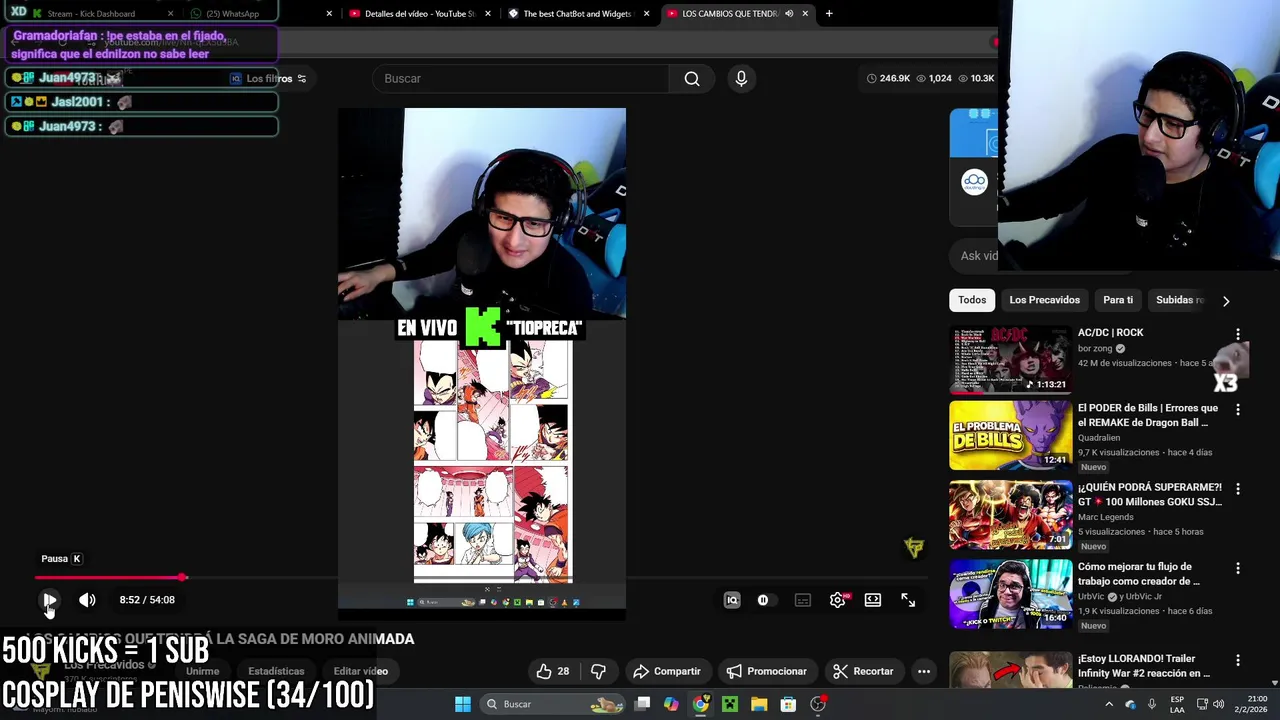The height and width of the screenshot is (720, 1280).
Task: Open the ¿QUIÉN PODRÁ SUPERARME?! video thumbnail
Action: pyautogui.click(x=1010, y=515)
